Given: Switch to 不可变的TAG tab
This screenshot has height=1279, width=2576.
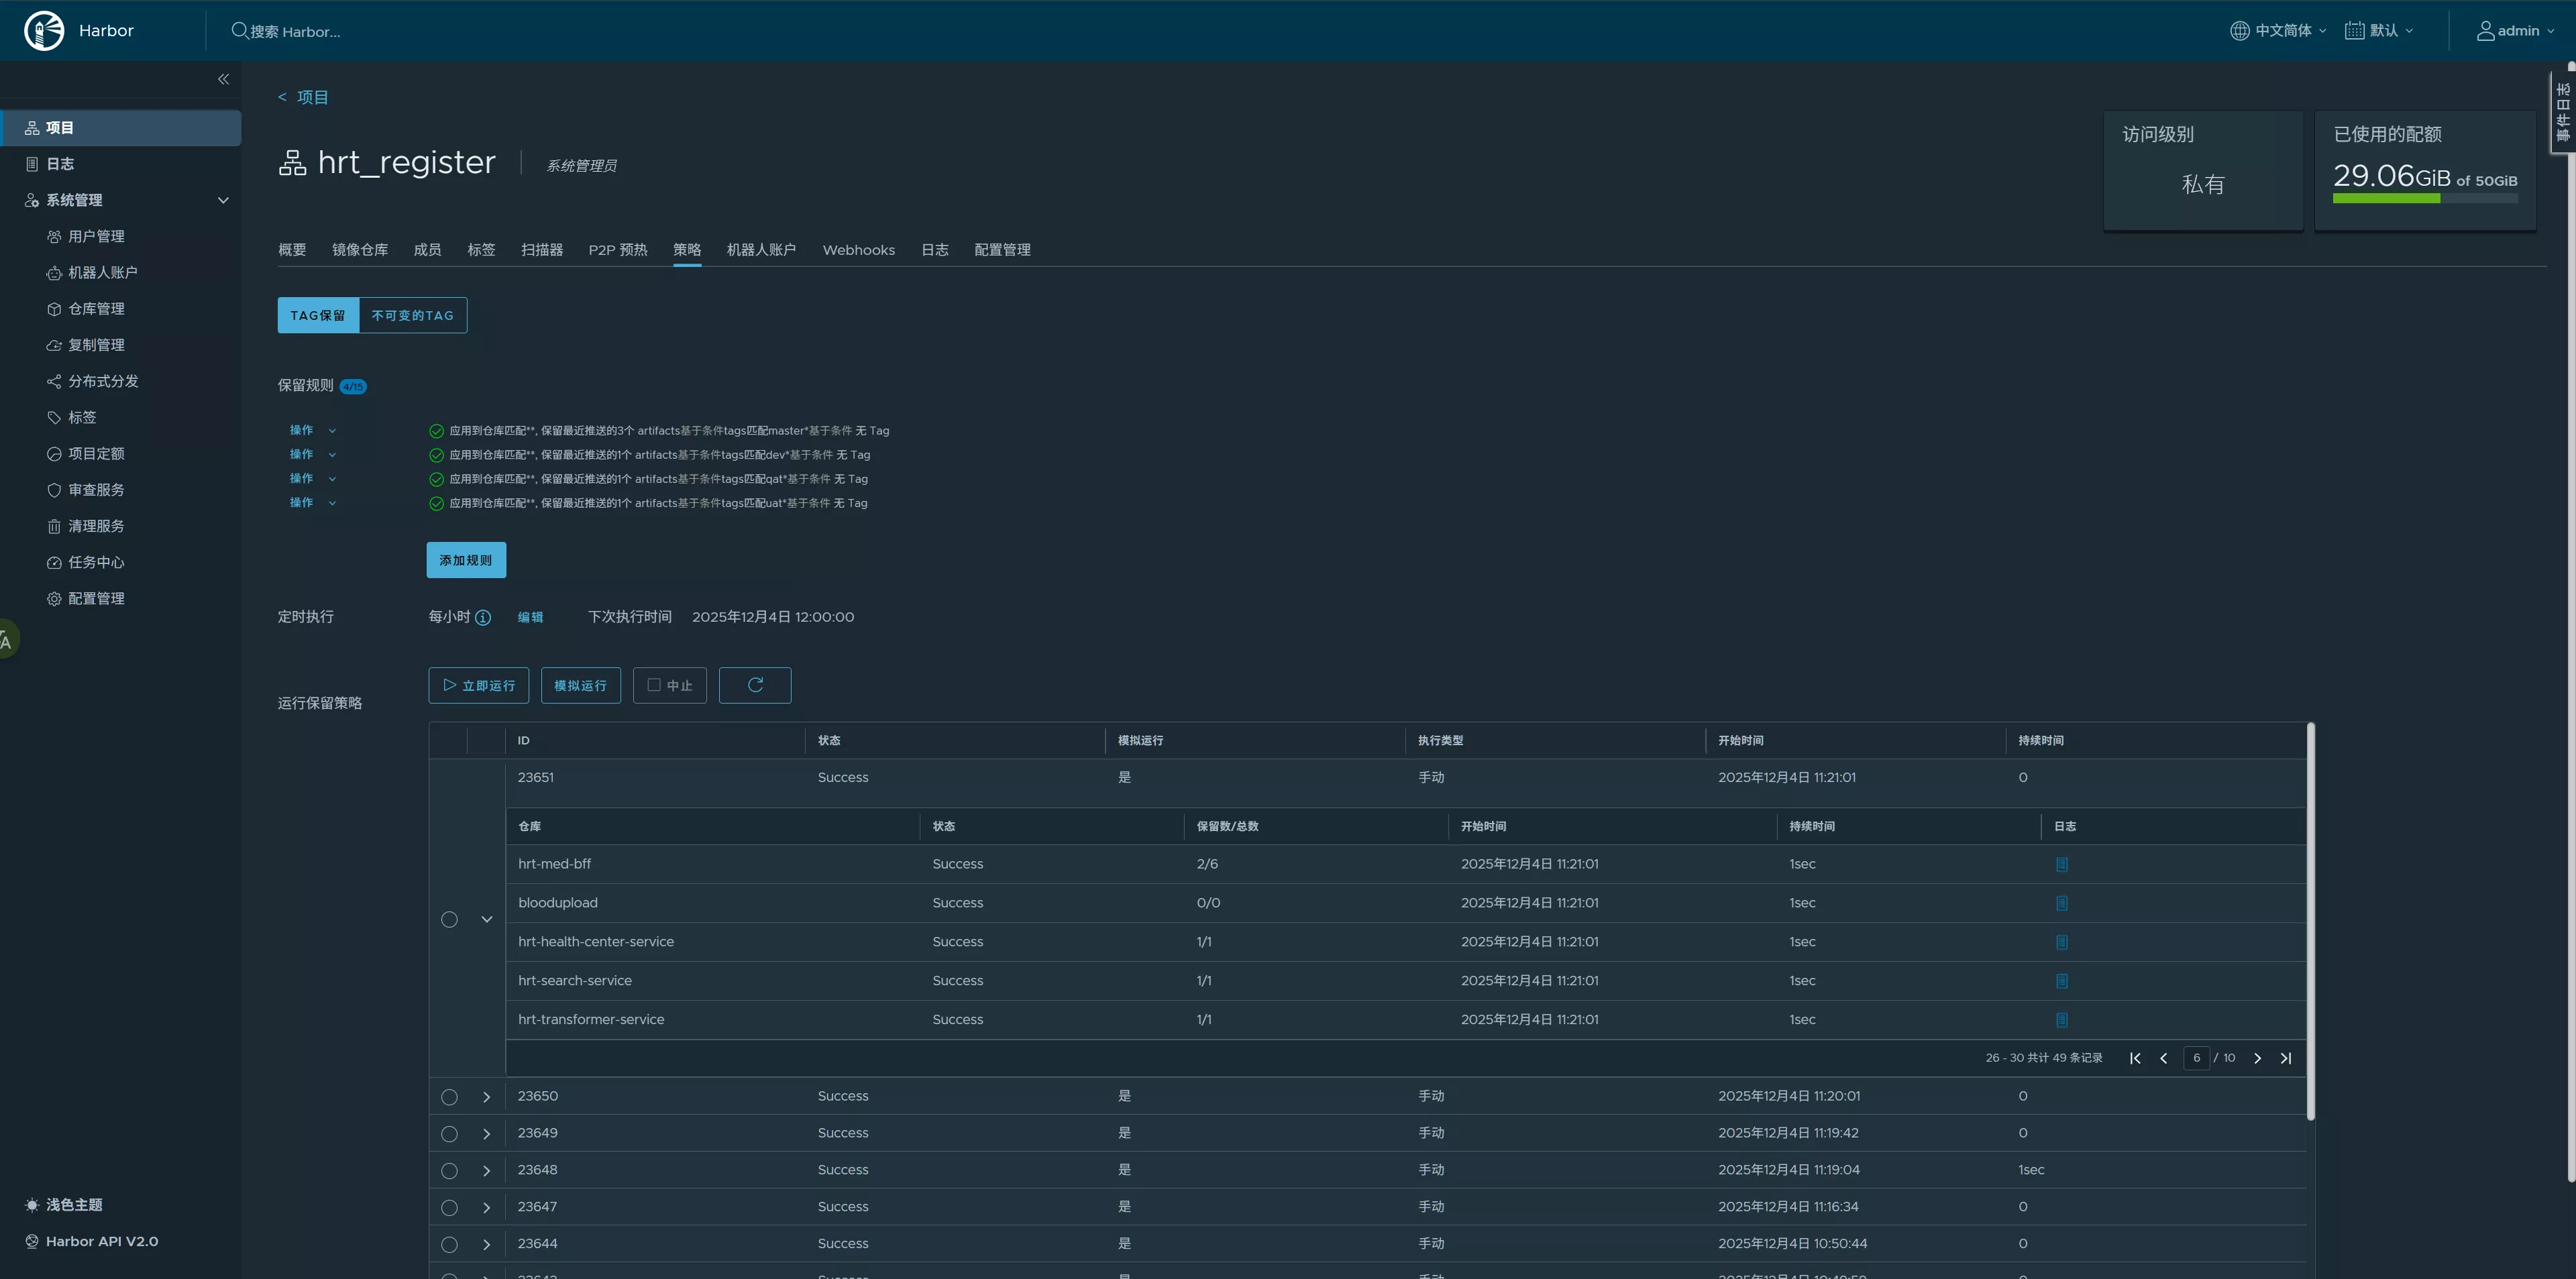Looking at the screenshot, I should point(412,315).
